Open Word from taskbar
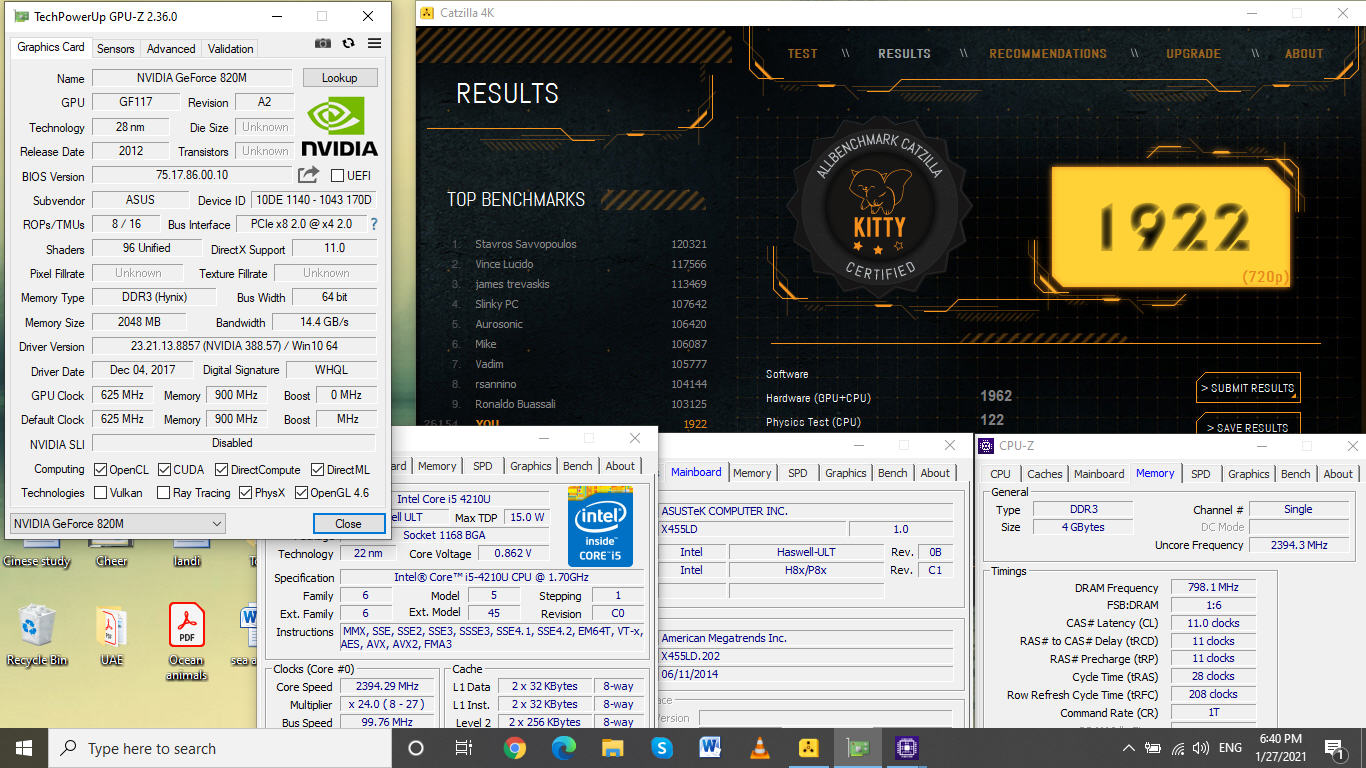The height and width of the screenshot is (768, 1366). pyautogui.click(x=710, y=748)
